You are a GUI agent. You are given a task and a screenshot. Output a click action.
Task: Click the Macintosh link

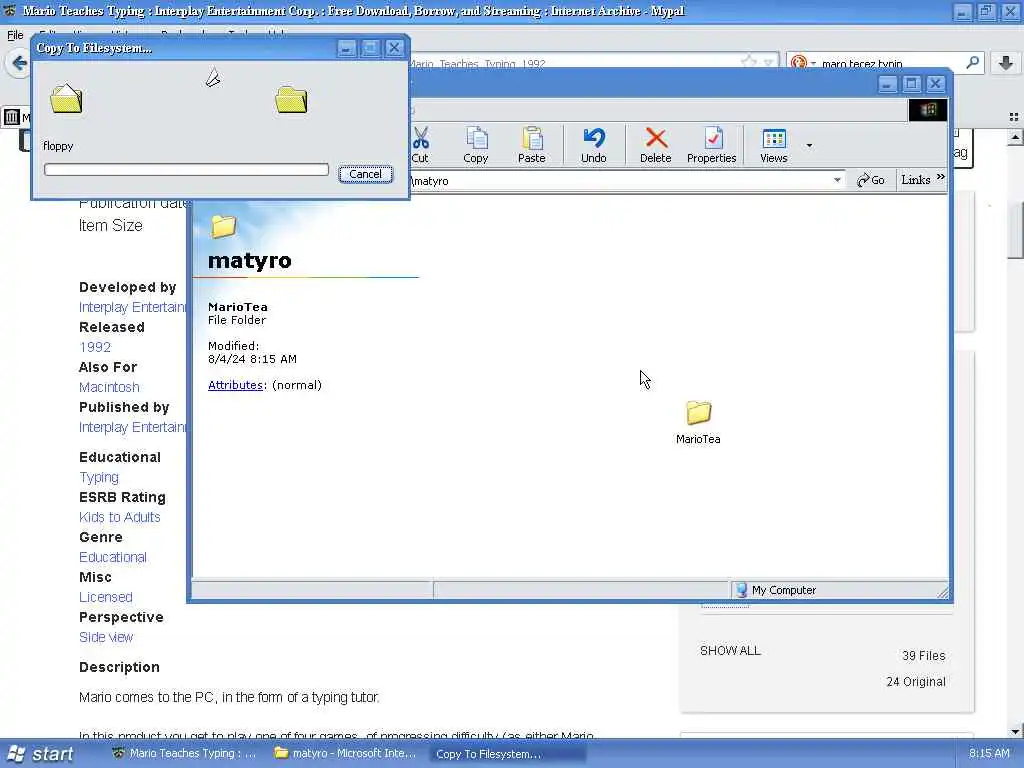tap(109, 387)
